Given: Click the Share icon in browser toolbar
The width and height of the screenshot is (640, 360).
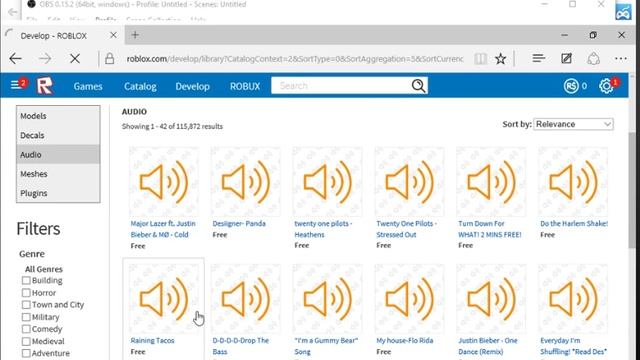Looking at the screenshot, I should (x=593, y=59).
